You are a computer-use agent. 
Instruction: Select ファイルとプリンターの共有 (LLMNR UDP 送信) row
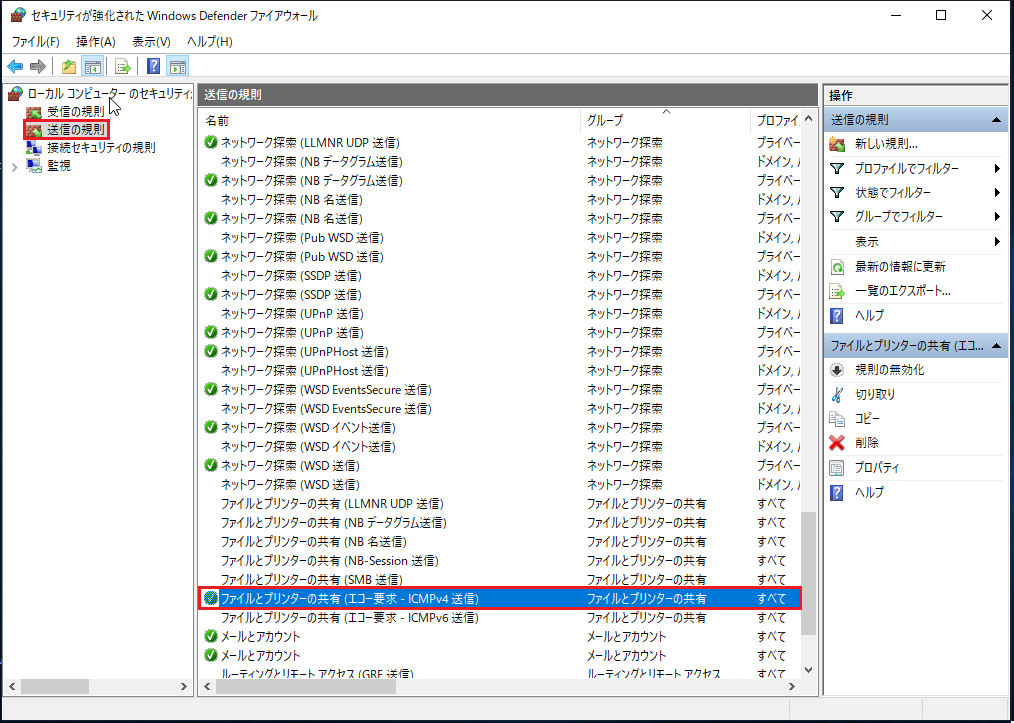500,504
